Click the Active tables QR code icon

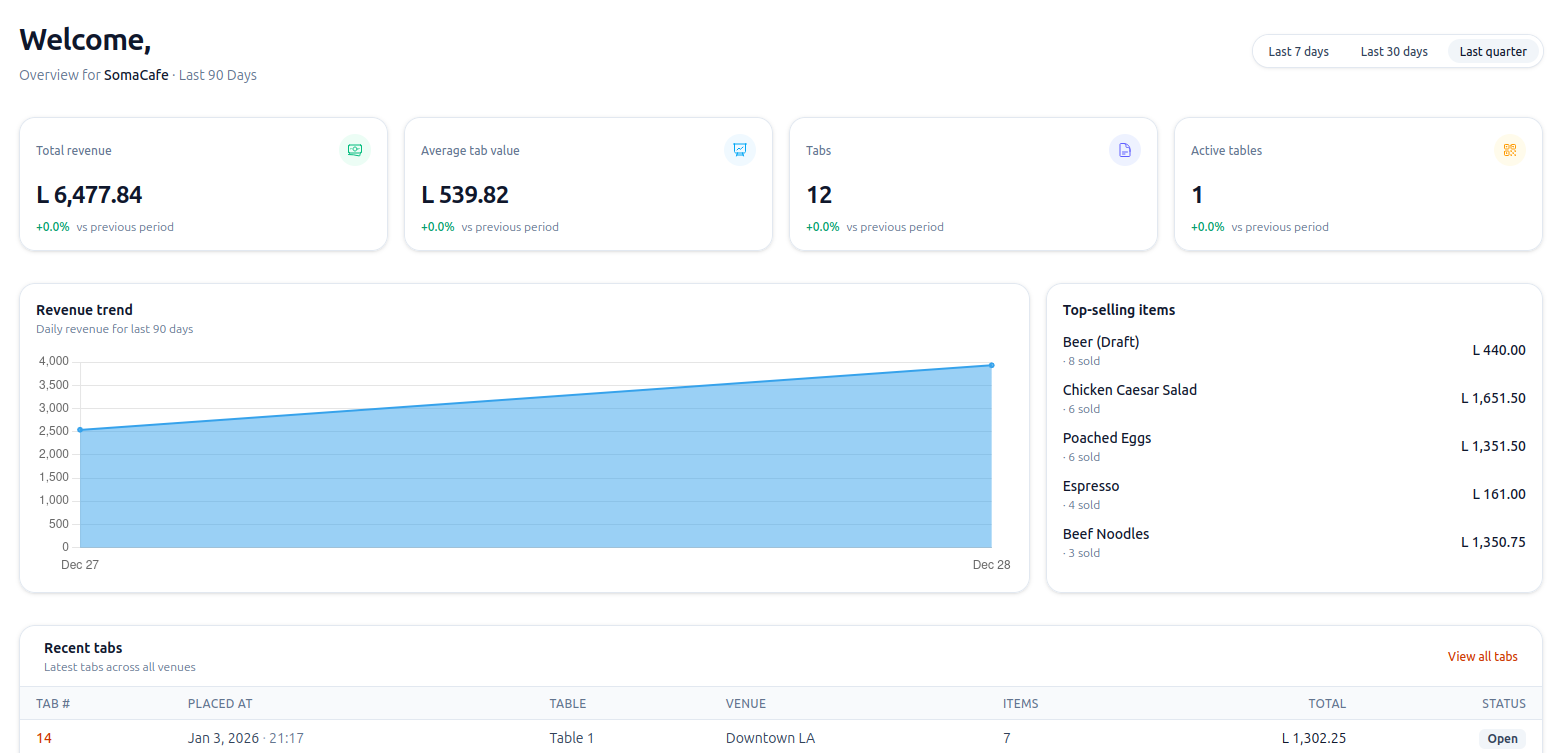[x=1509, y=150]
